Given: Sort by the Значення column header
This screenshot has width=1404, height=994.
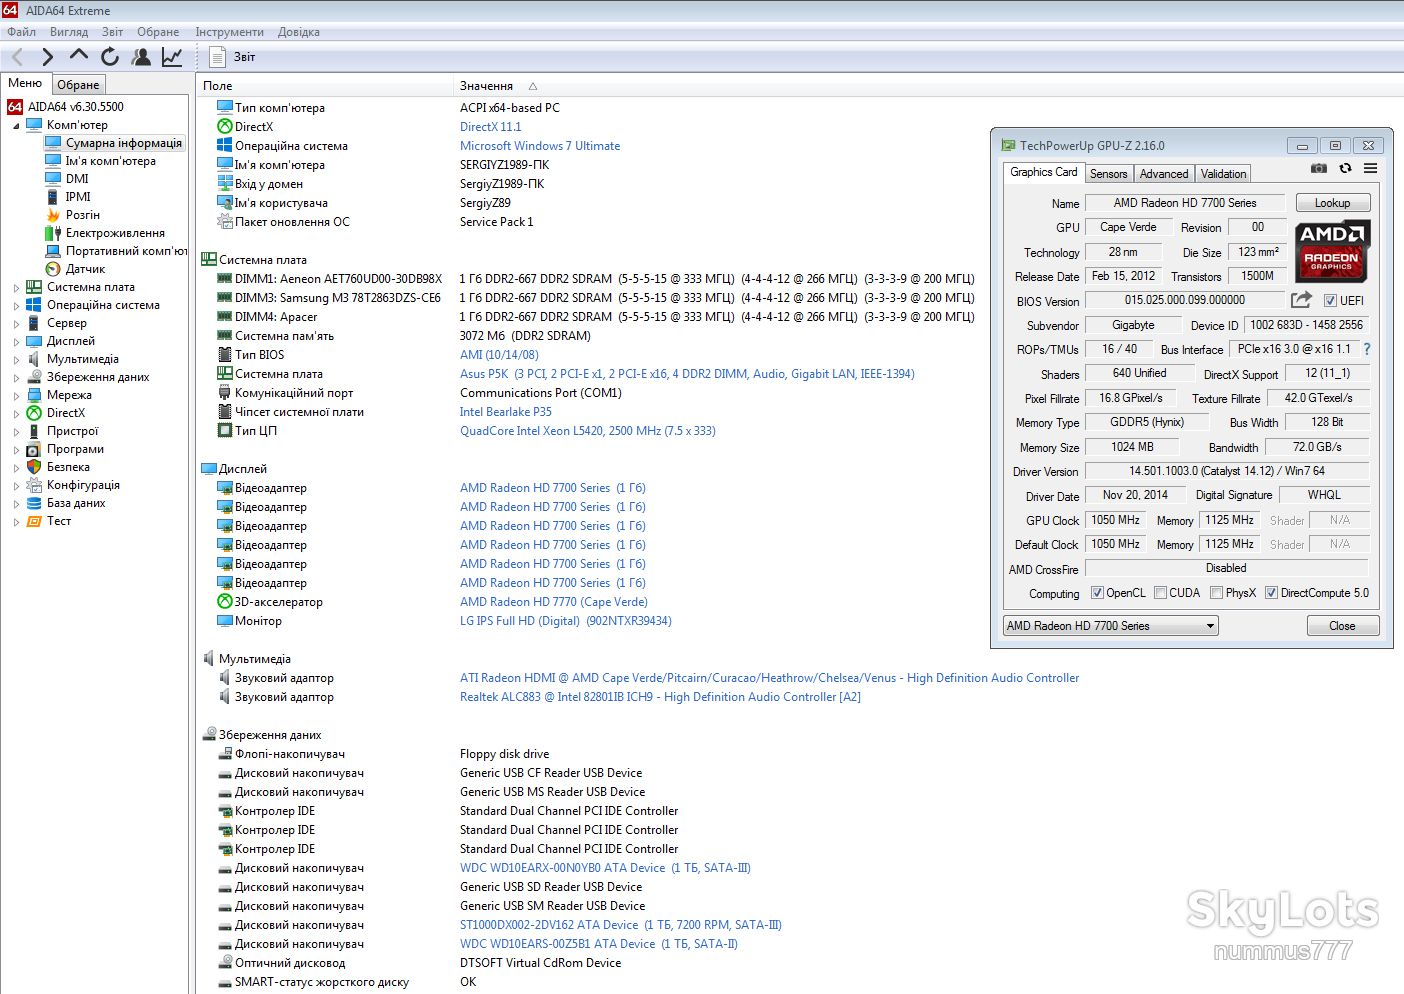Looking at the screenshot, I should point(487,86).
